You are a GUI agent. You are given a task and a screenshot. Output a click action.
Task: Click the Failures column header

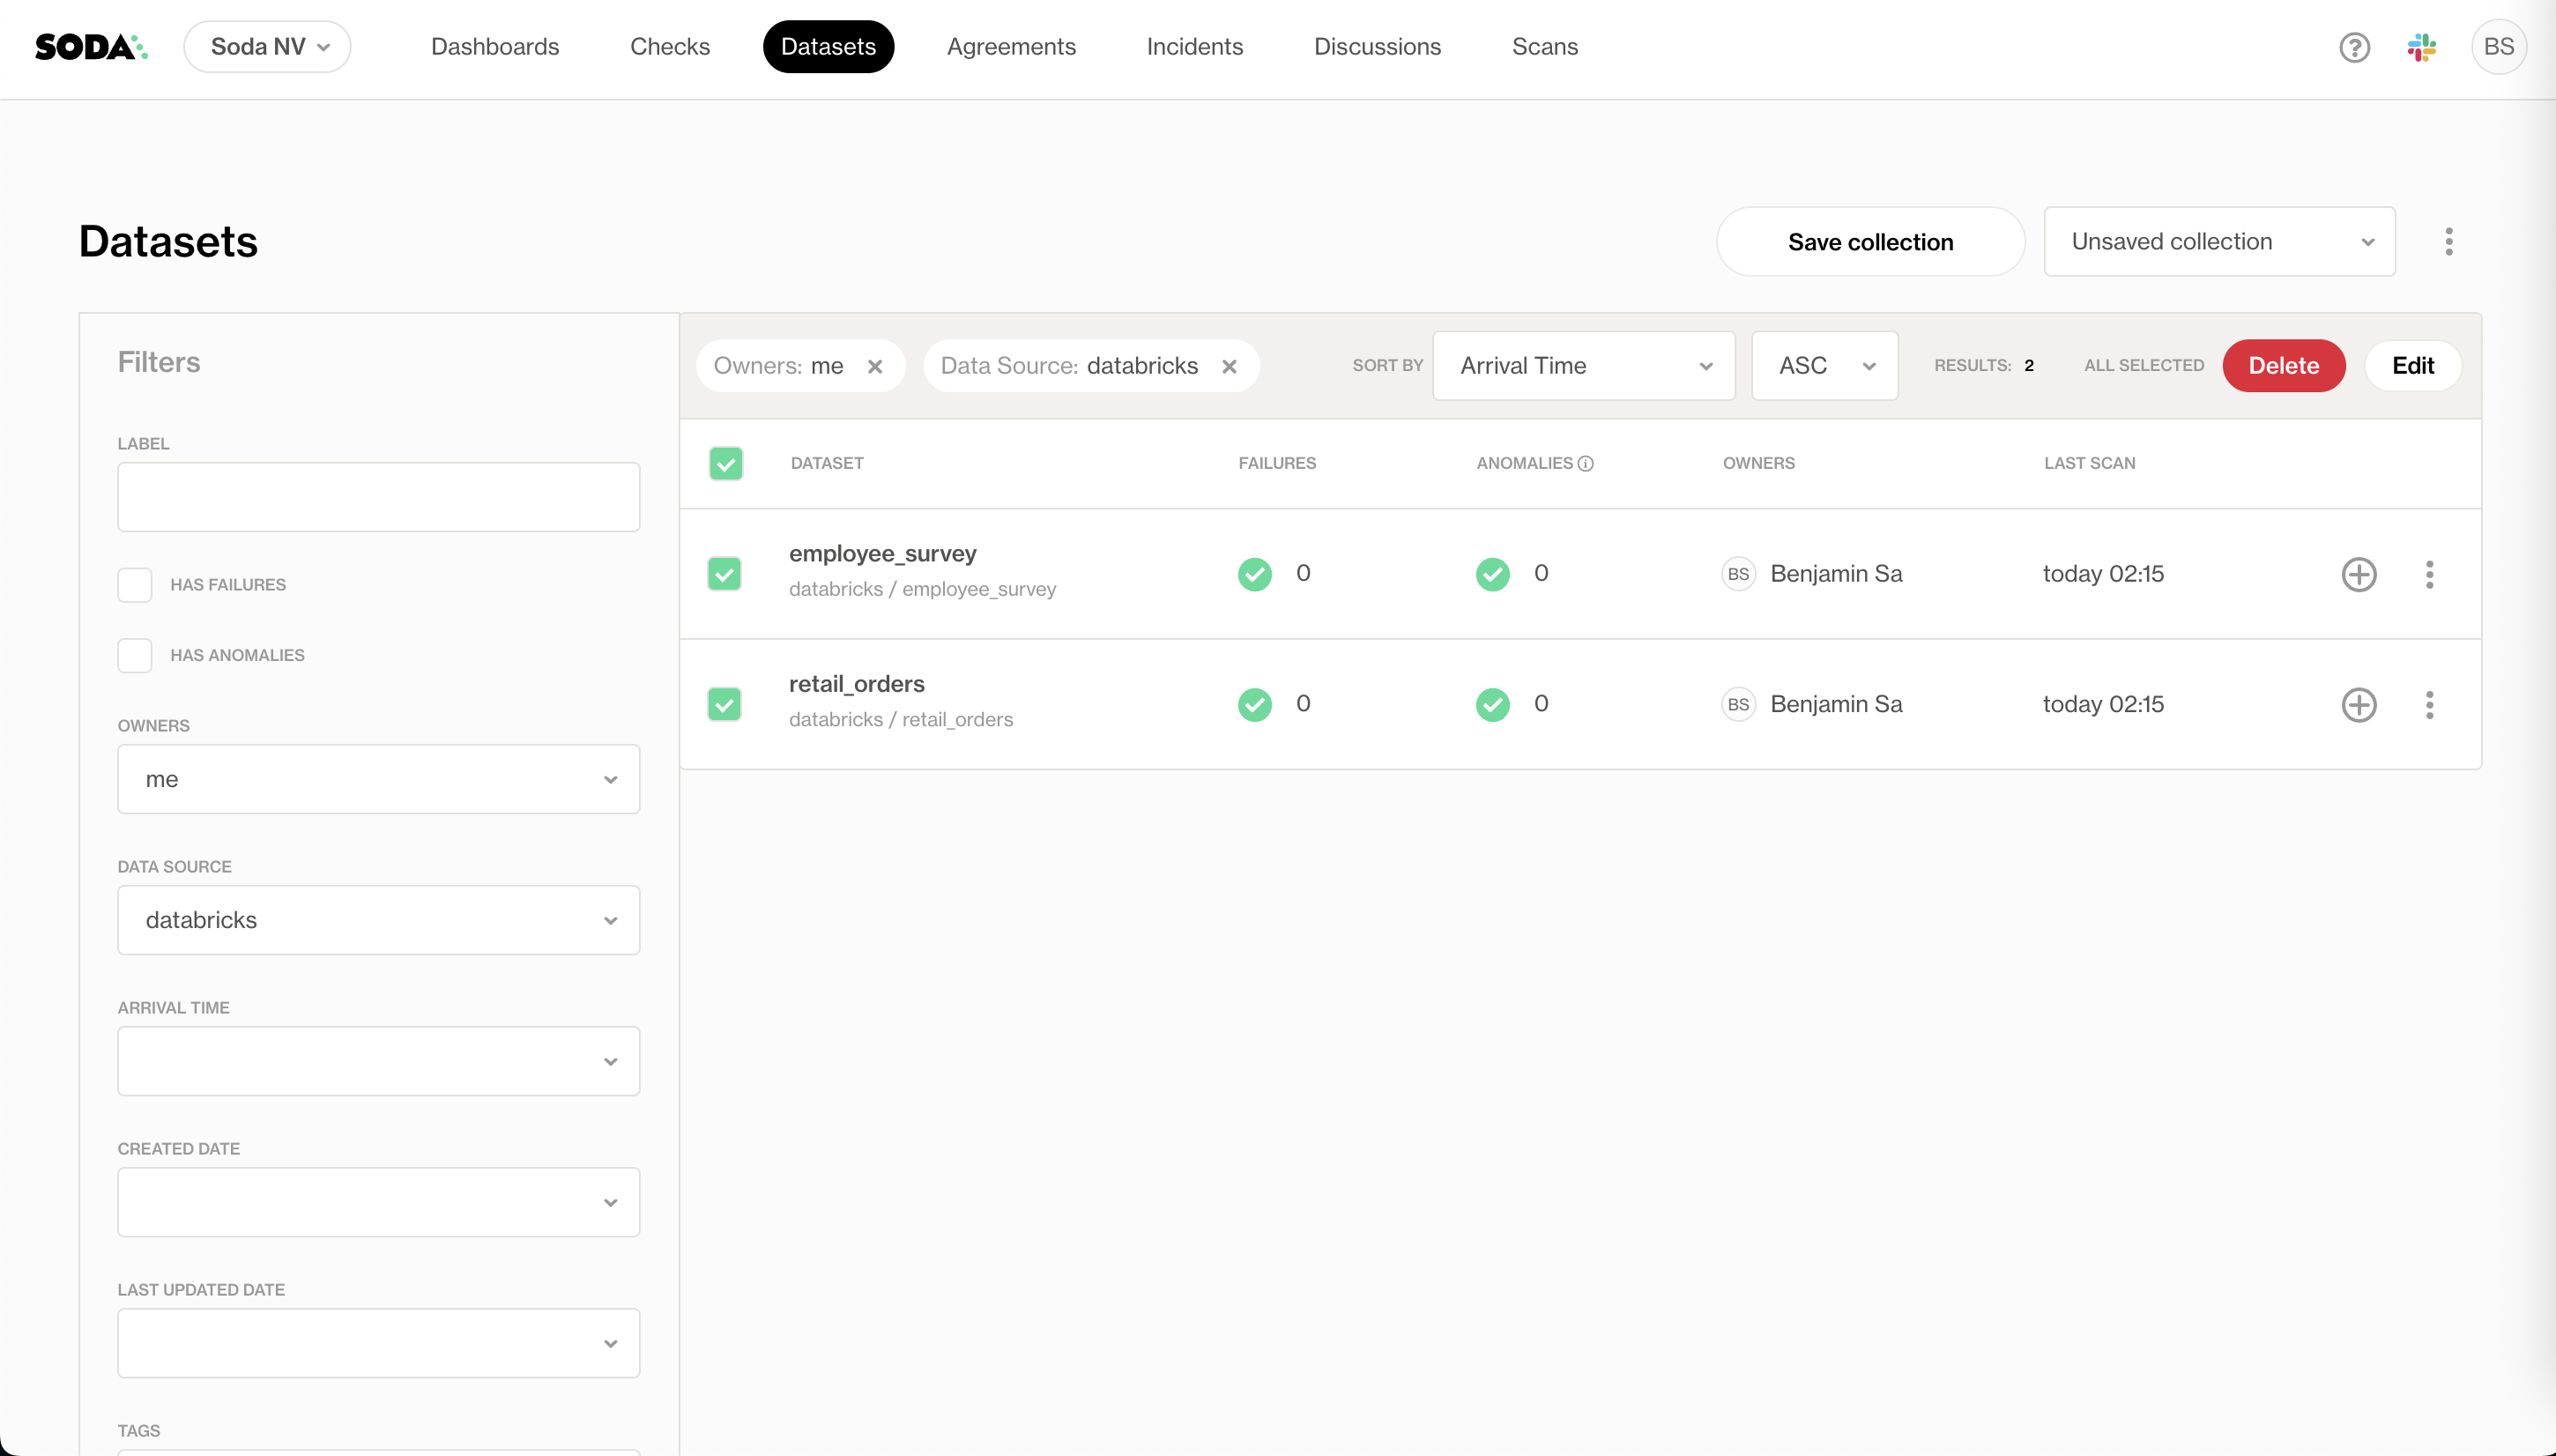click(x=1277, y=463)
